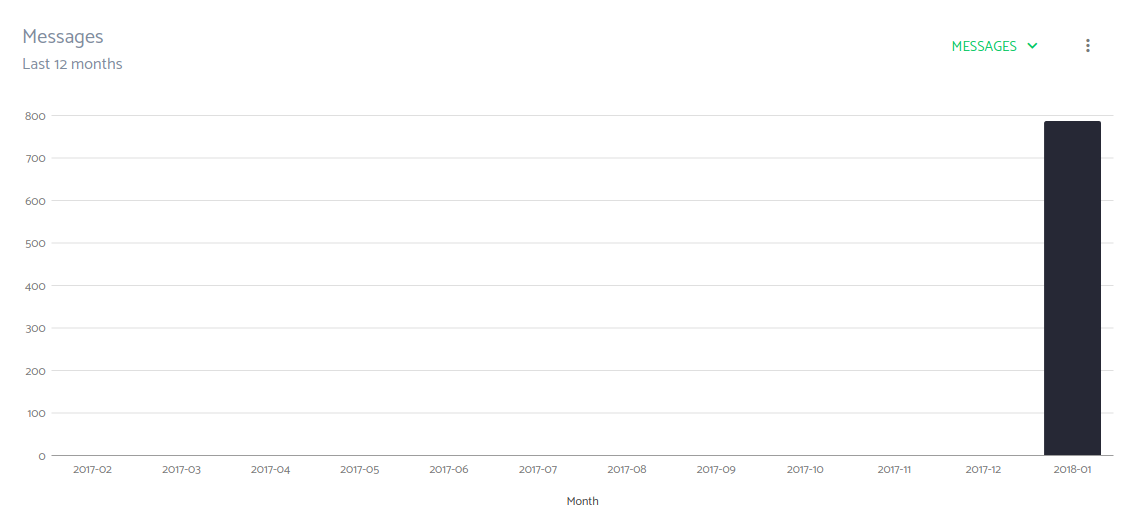Click the Messages chart title
1134x532 pixels.
click(x=63, y=37)
